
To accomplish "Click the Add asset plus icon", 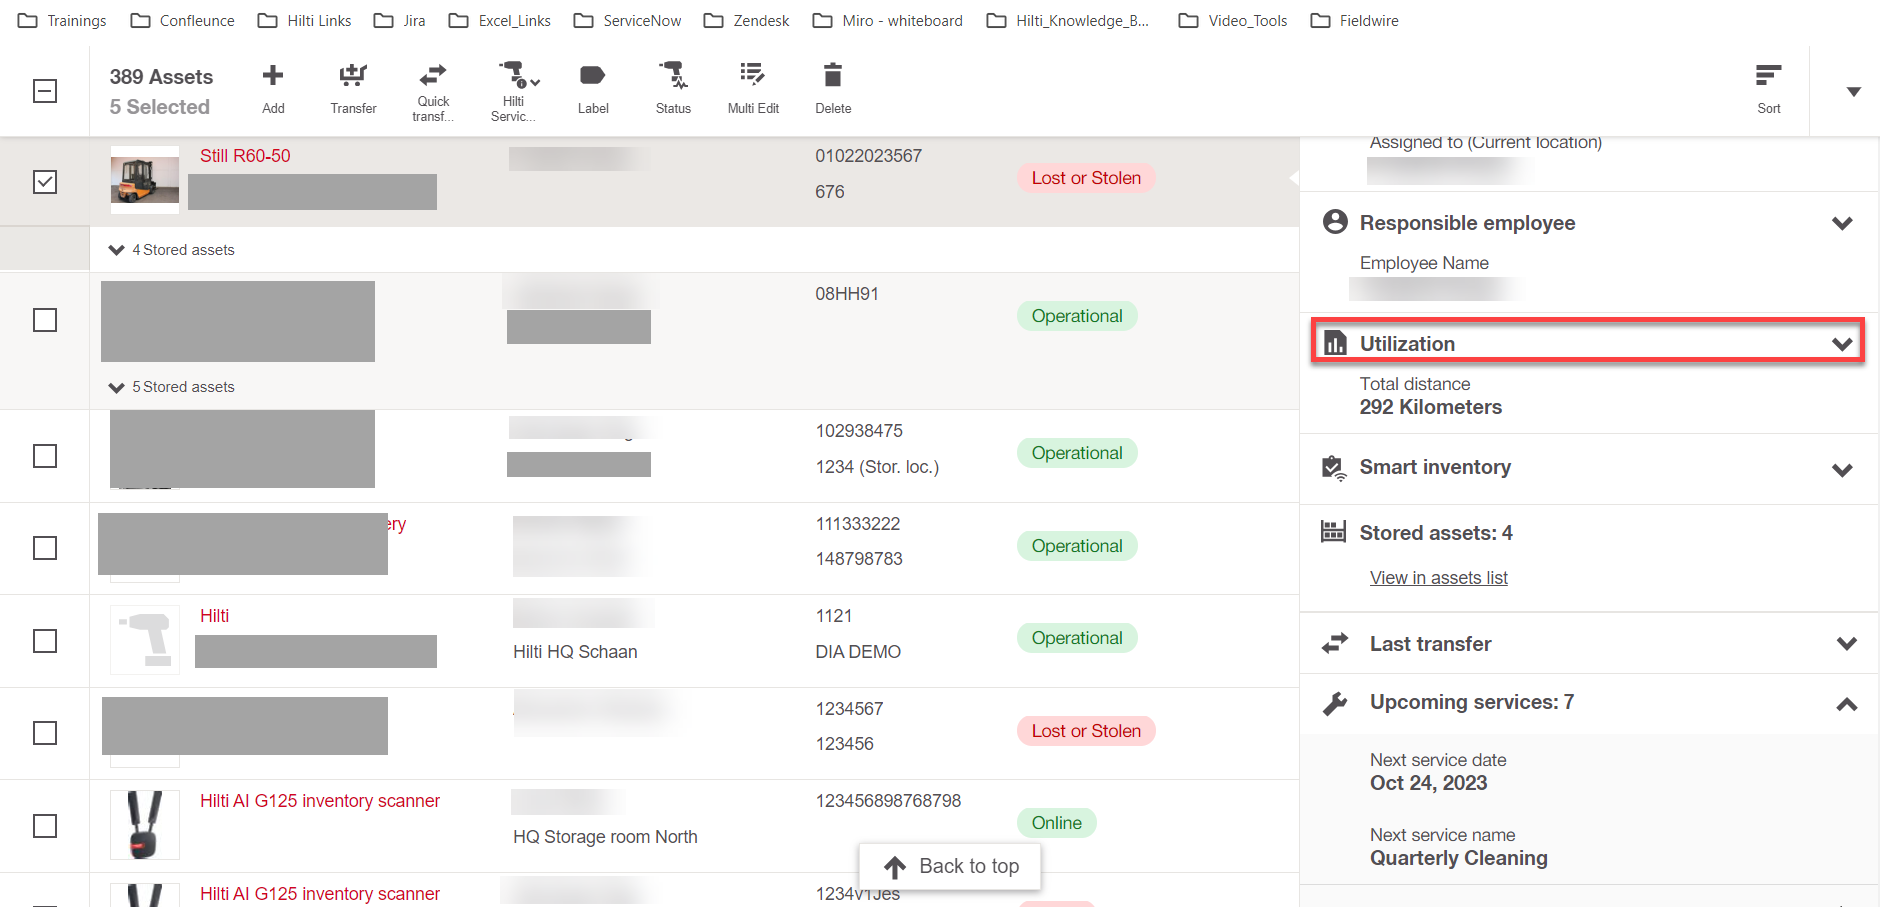I will (273, 77).
